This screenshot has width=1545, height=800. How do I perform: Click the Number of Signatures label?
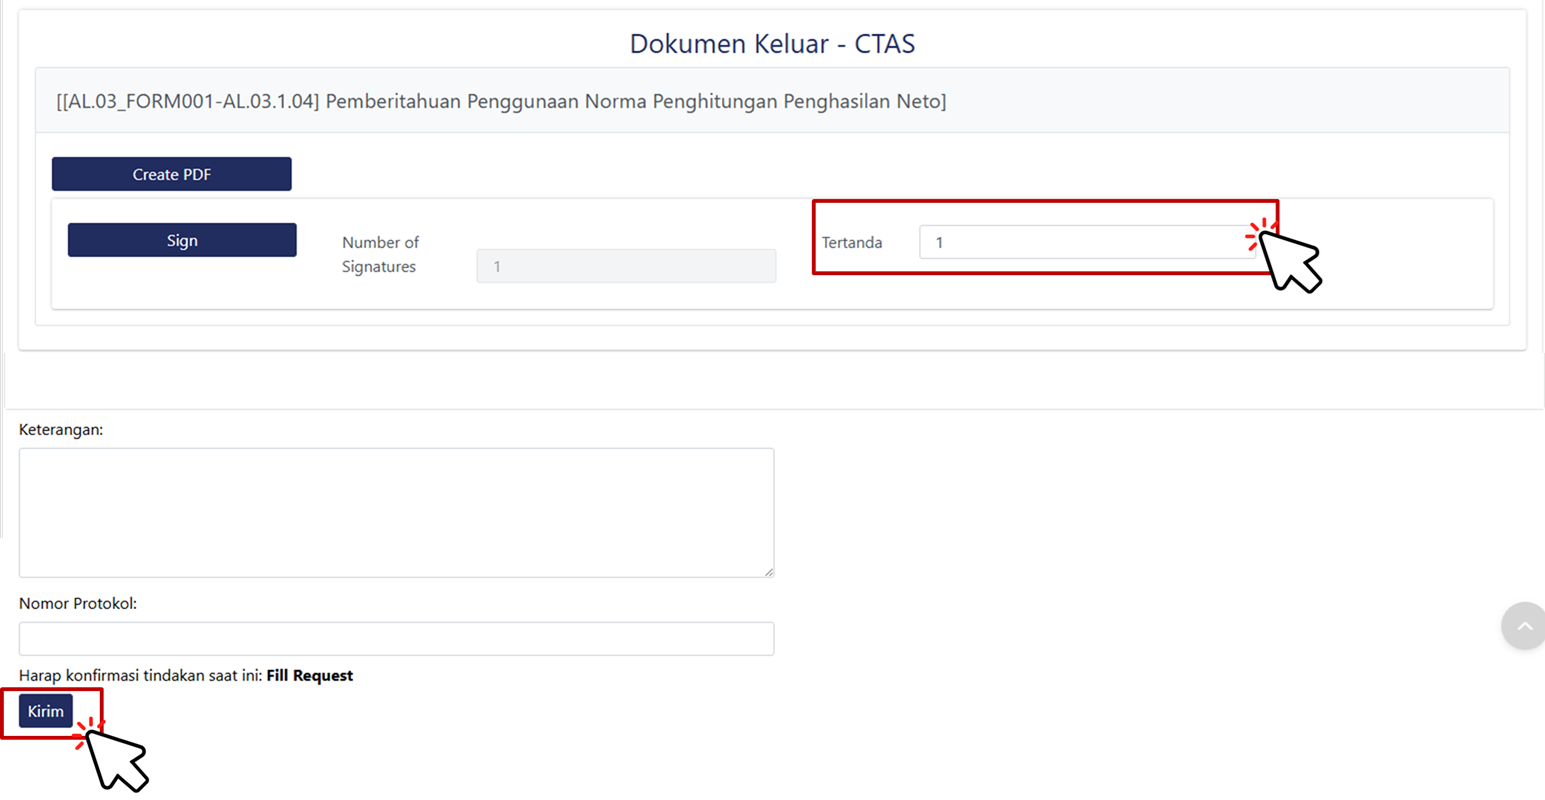(380, 255)
